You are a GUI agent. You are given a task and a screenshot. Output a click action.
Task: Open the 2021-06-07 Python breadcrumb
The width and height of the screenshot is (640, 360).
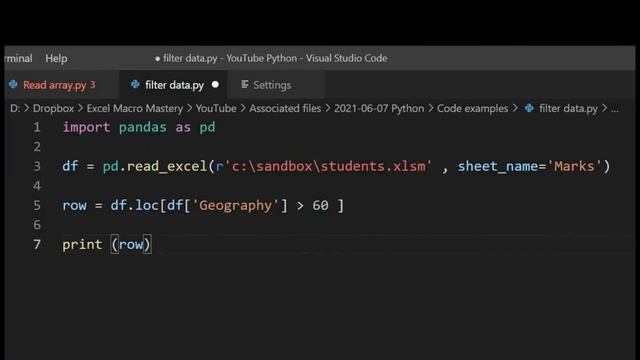[x=379, y=109]
